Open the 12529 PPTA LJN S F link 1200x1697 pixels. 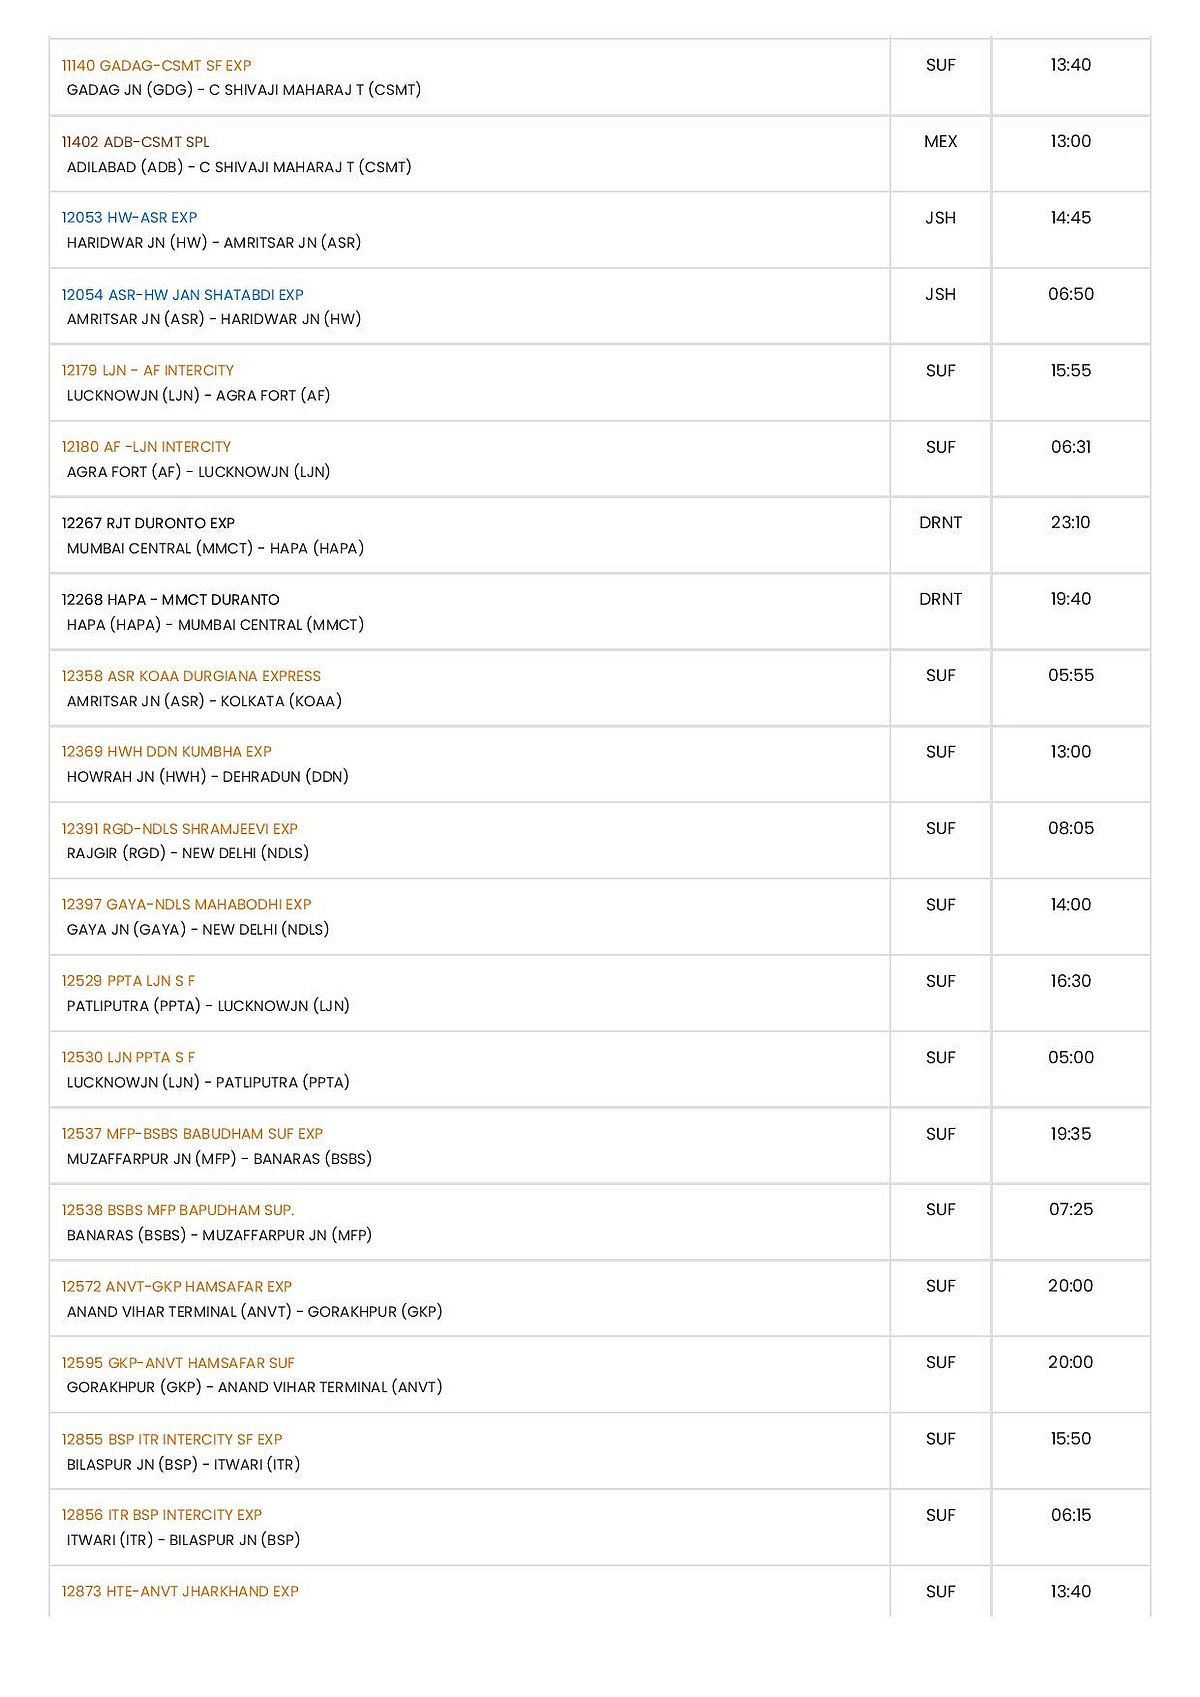pos(128,981)
